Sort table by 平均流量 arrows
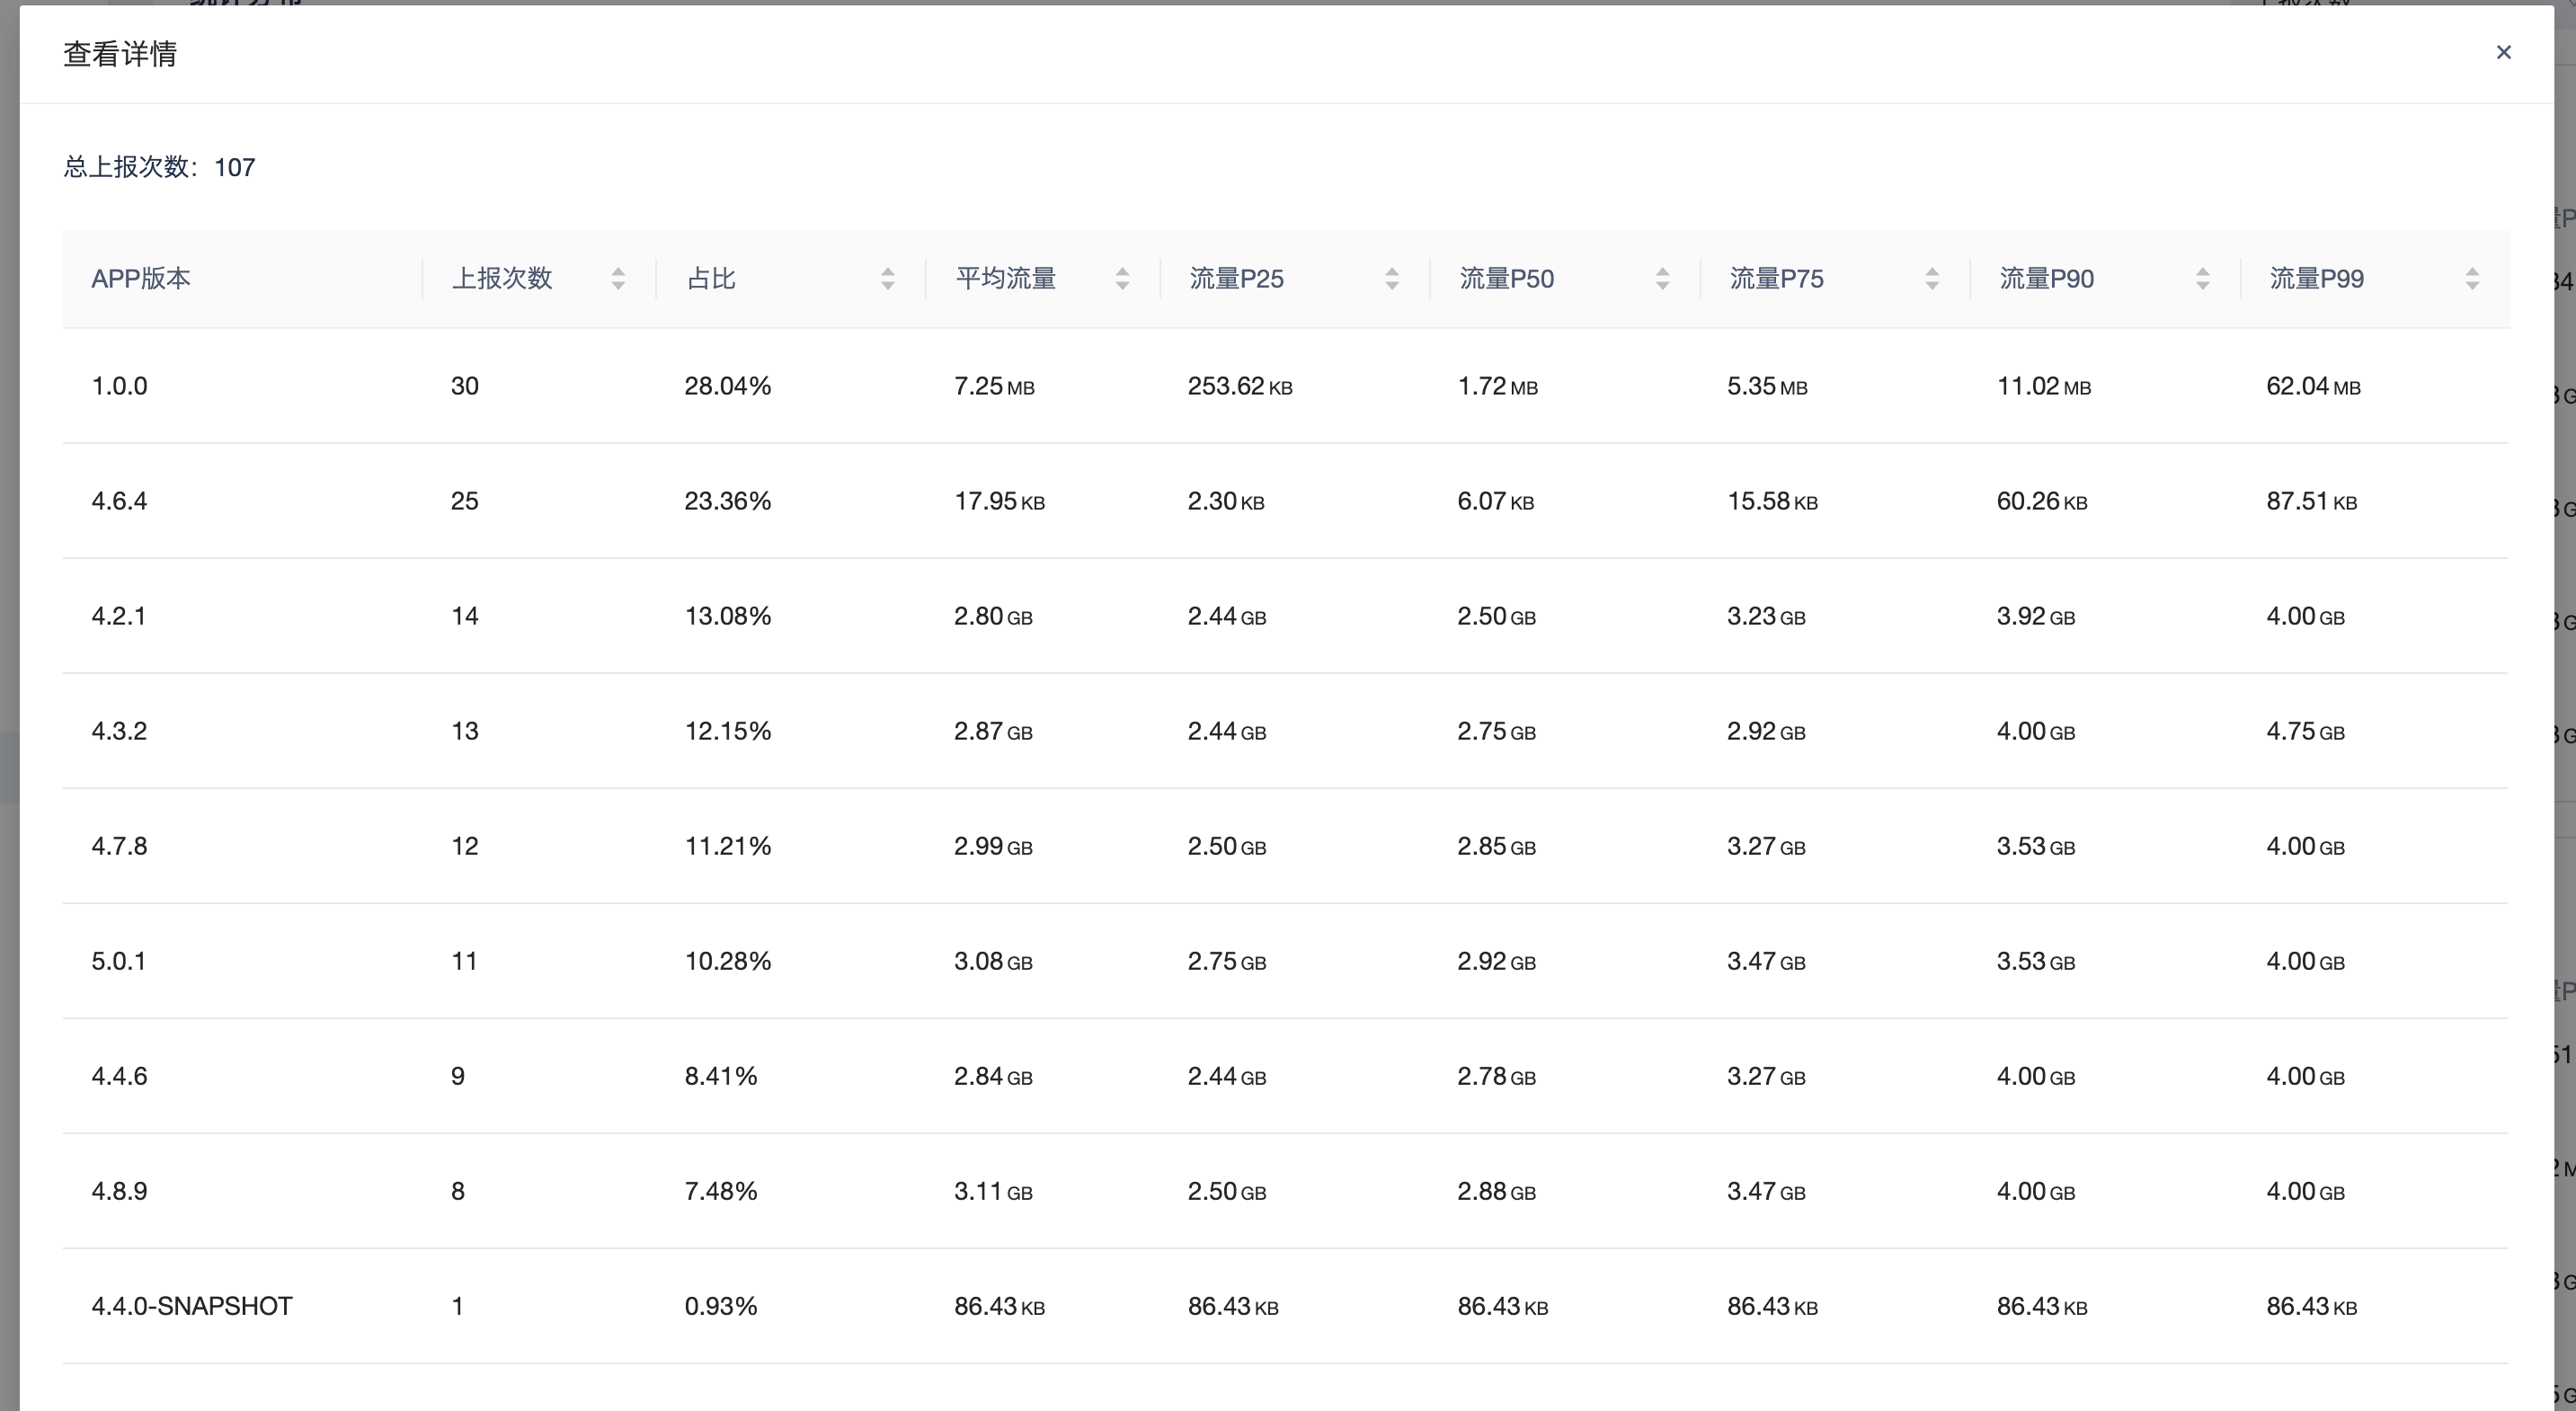 (x=1122, y=279)
